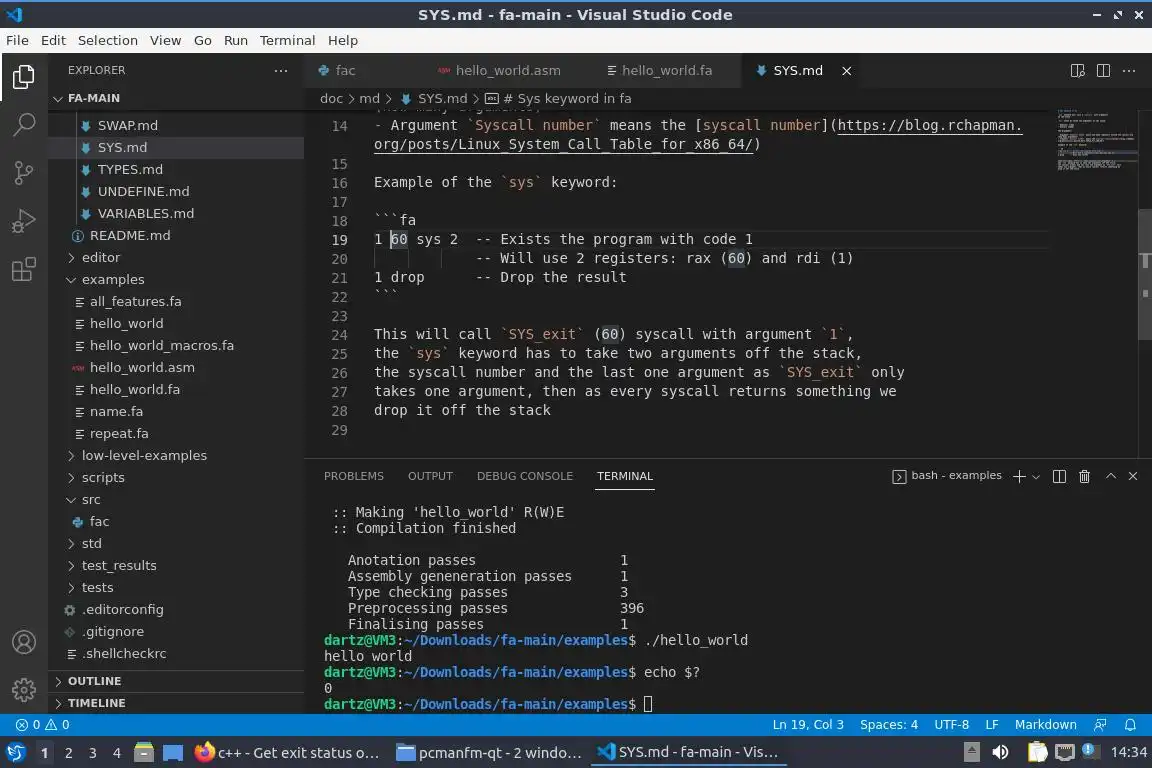Open the Explorer view in activity bar
The image size is (1152, 768).
[x=24, y=77]
